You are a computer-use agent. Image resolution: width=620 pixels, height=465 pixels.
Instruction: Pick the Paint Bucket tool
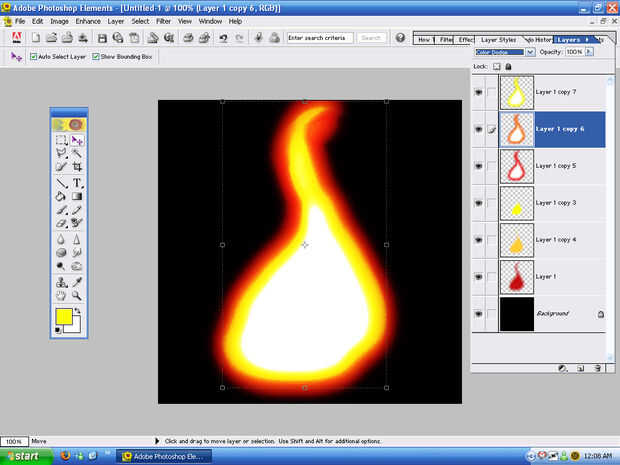(x=62, y=197)
